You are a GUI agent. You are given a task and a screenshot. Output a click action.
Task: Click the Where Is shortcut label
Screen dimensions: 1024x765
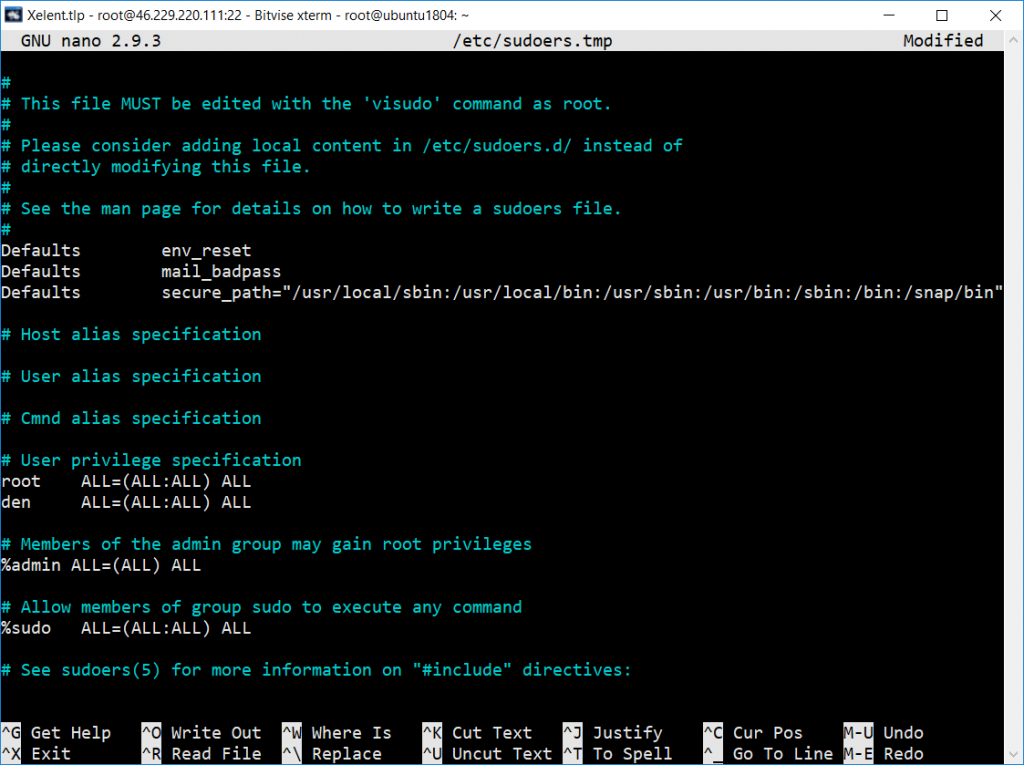click(x=351, y=733)
